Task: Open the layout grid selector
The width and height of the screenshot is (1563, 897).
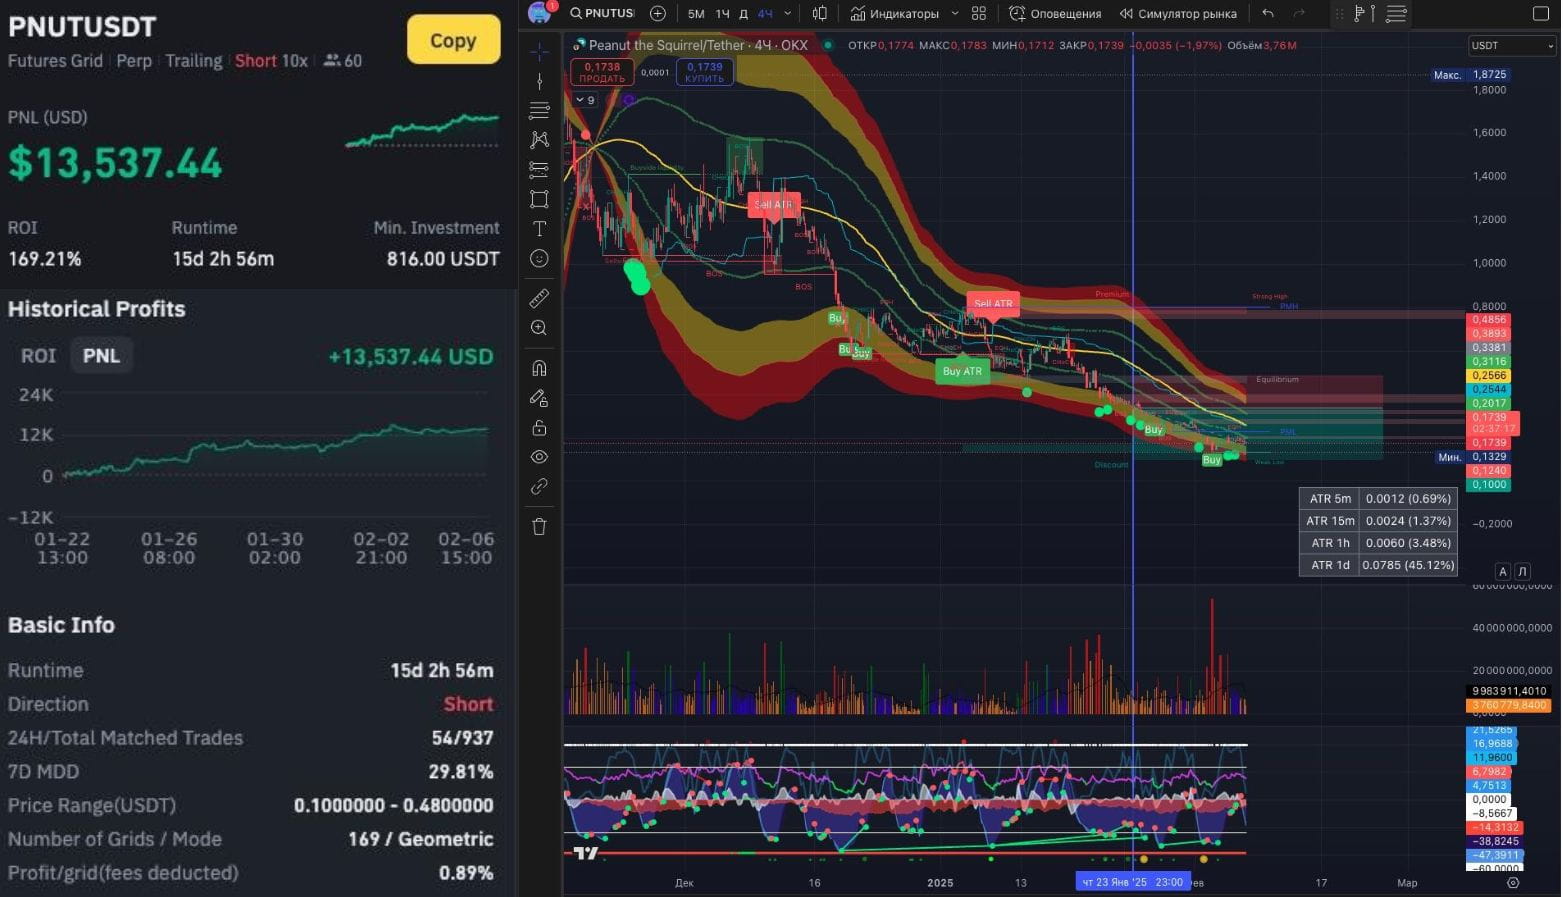Action: pos(979,13)
